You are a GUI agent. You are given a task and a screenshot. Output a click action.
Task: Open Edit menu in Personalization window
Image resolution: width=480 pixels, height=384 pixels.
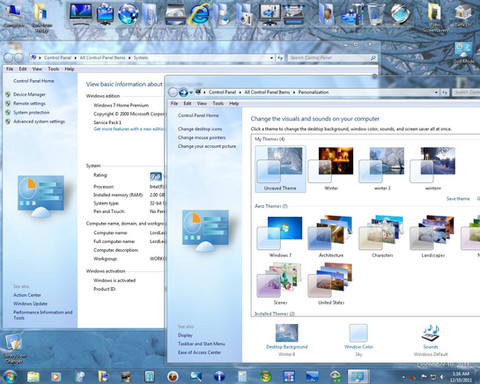click(187, 103)
